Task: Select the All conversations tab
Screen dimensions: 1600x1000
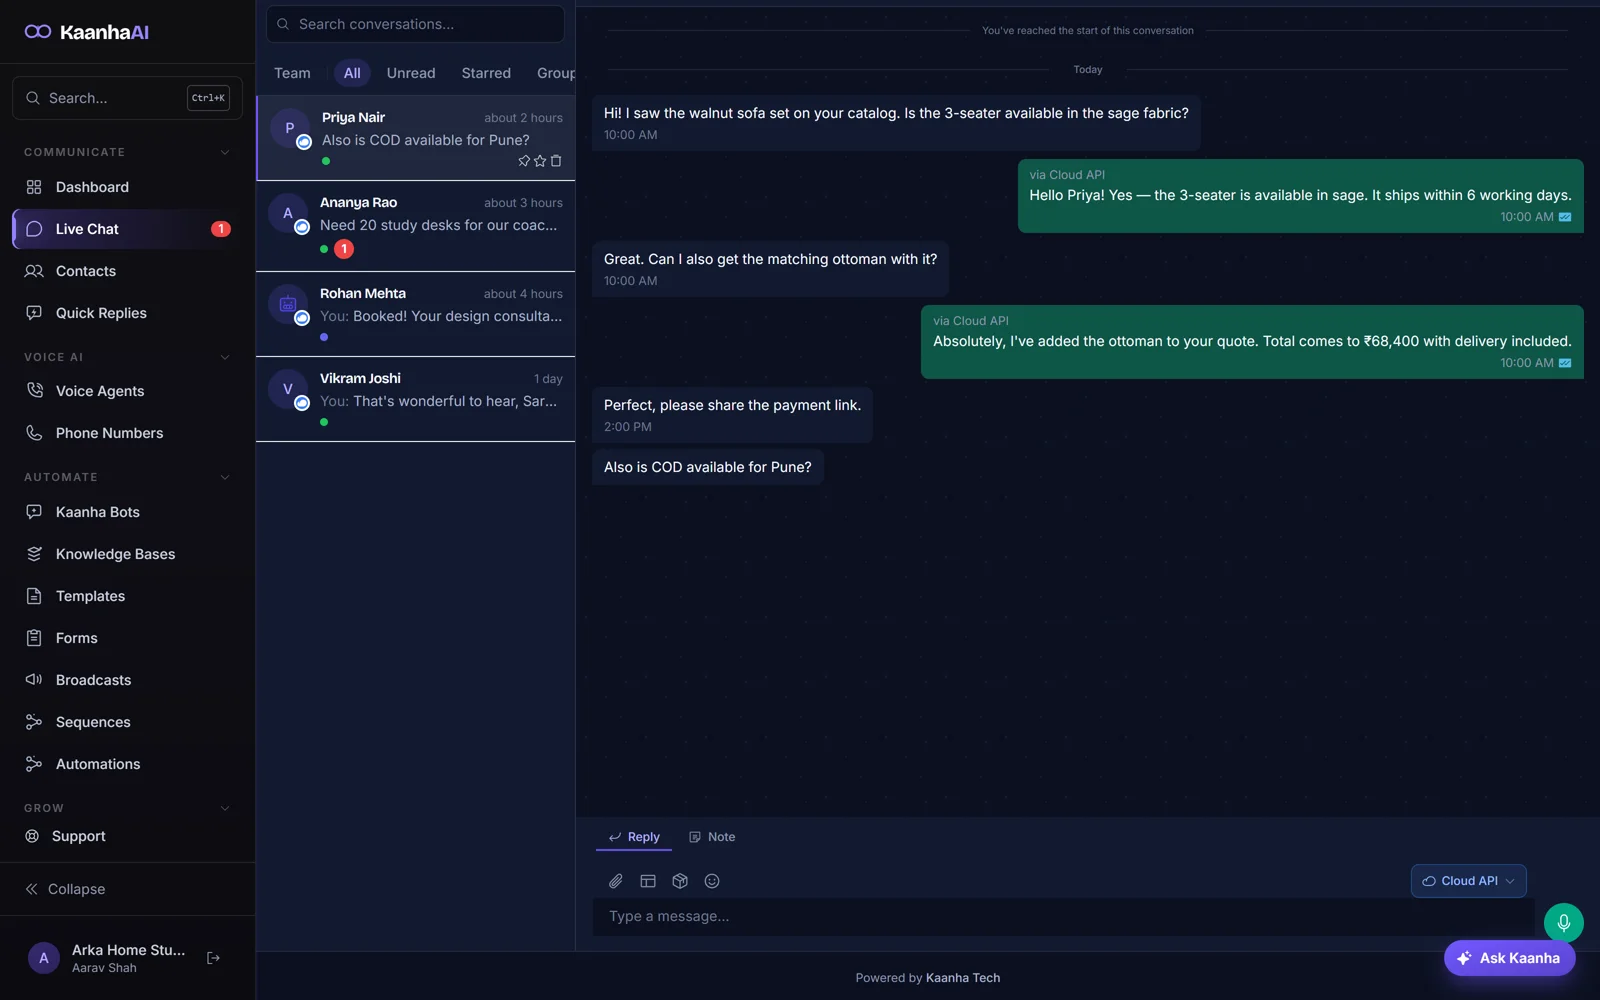Action: [352, 73]
